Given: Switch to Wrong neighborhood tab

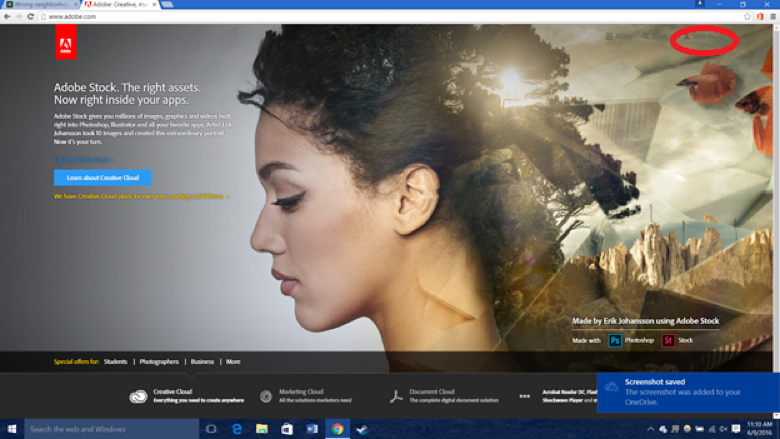Looking at the screenshot, I should pos(41,4).
